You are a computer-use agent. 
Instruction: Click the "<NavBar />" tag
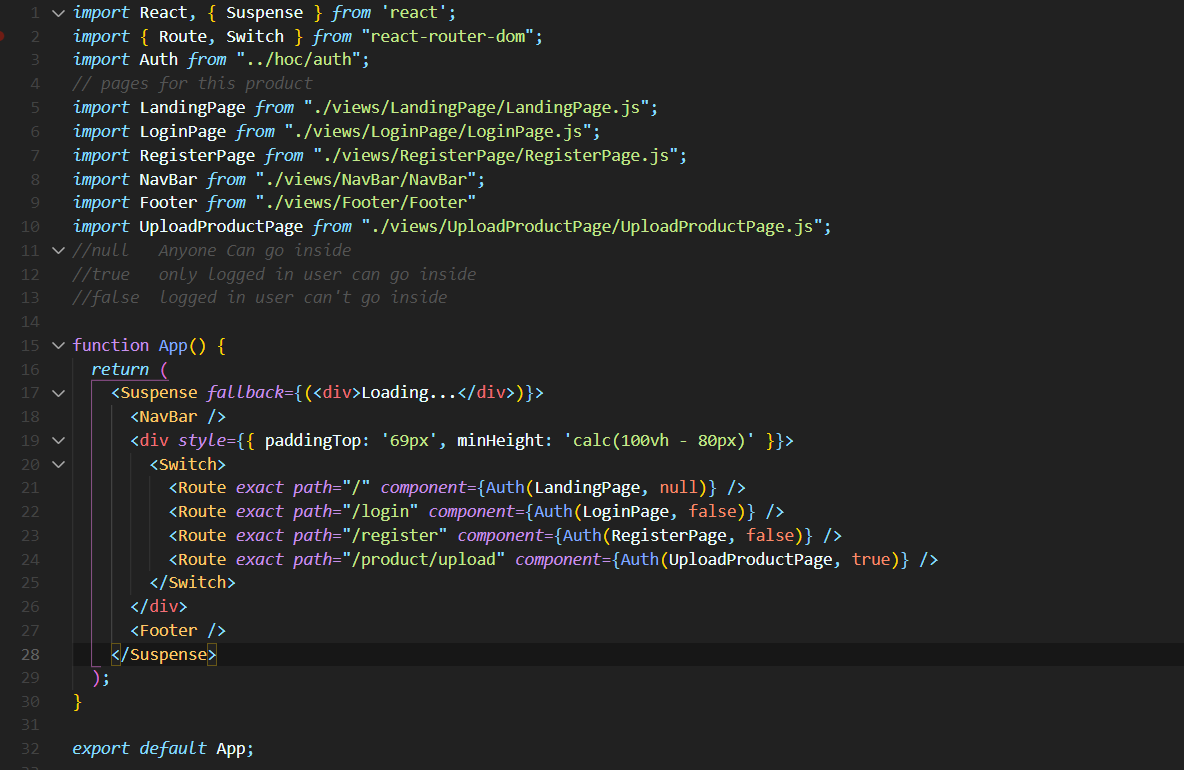pos(177,417)
